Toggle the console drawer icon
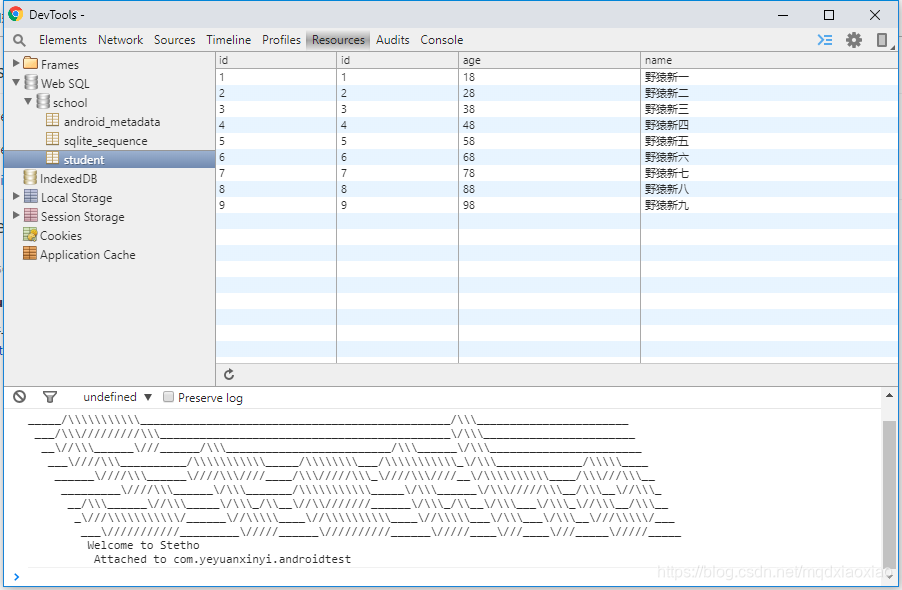This screenshot has width=902, height=590. point(825,40)
